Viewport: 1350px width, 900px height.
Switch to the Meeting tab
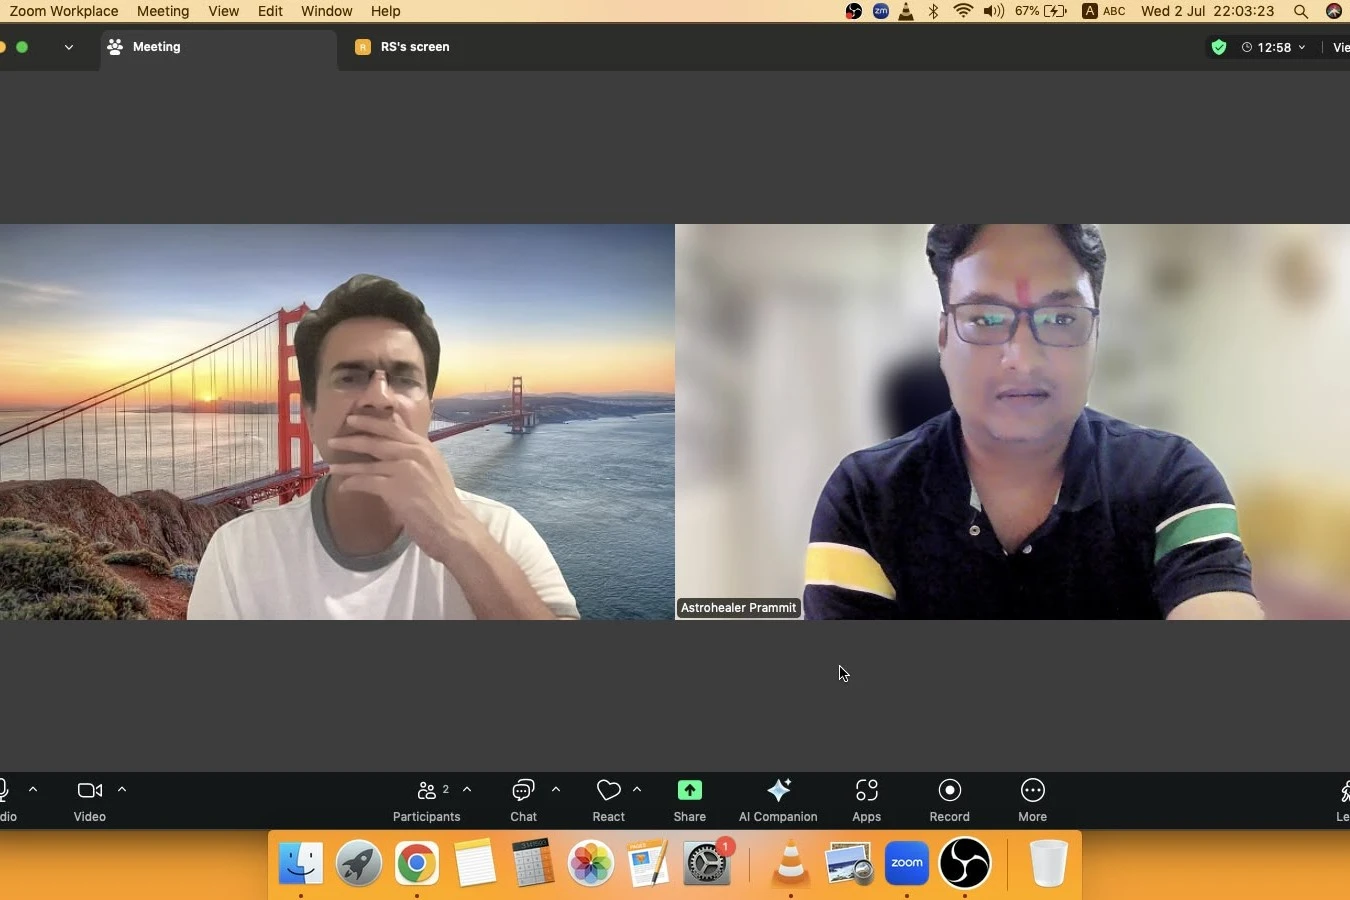[218, 47]
